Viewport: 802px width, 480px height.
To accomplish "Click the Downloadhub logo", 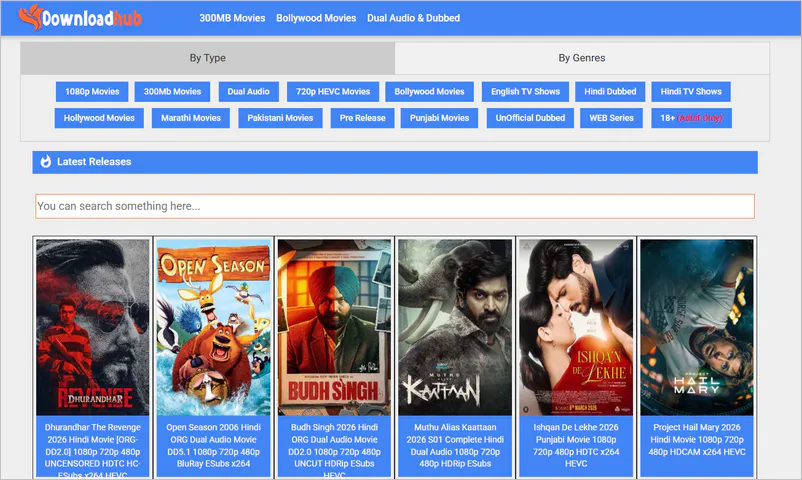I will click(x=80, y=18).
